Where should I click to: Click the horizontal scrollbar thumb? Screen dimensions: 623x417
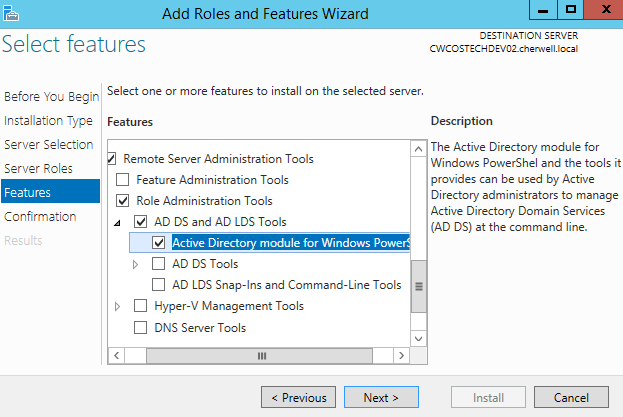click(259, 355)
